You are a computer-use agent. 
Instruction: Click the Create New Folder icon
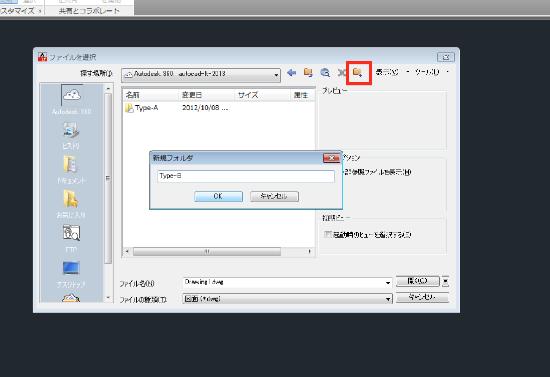(x=358, y=73)
